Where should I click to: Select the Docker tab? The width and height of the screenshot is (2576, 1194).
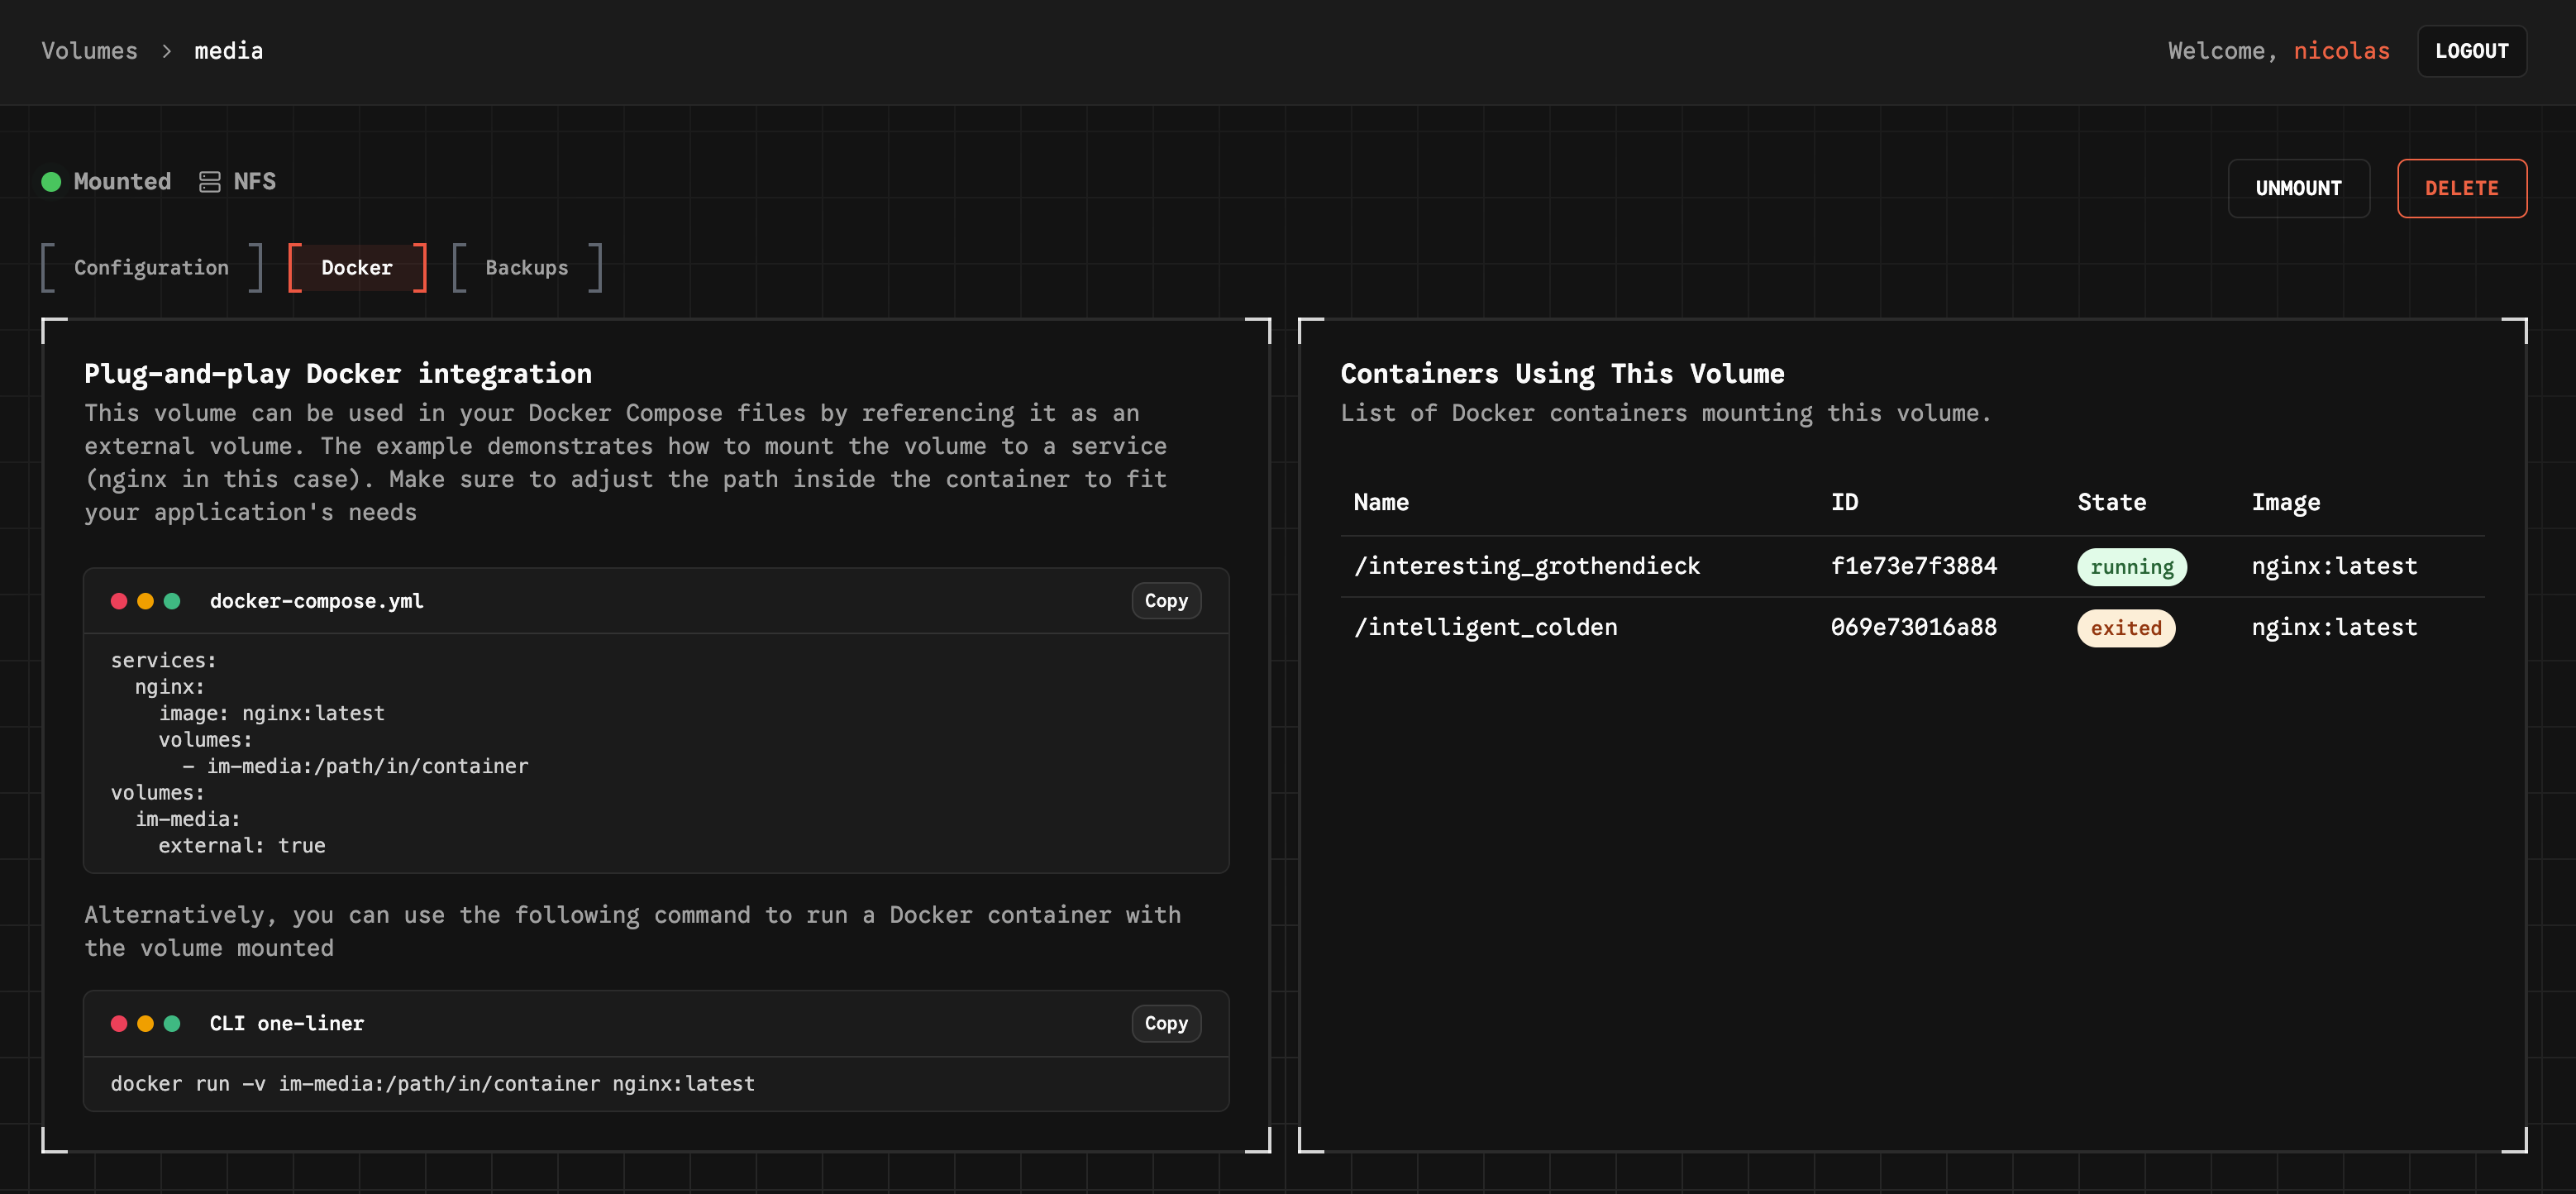pos(357,268)
